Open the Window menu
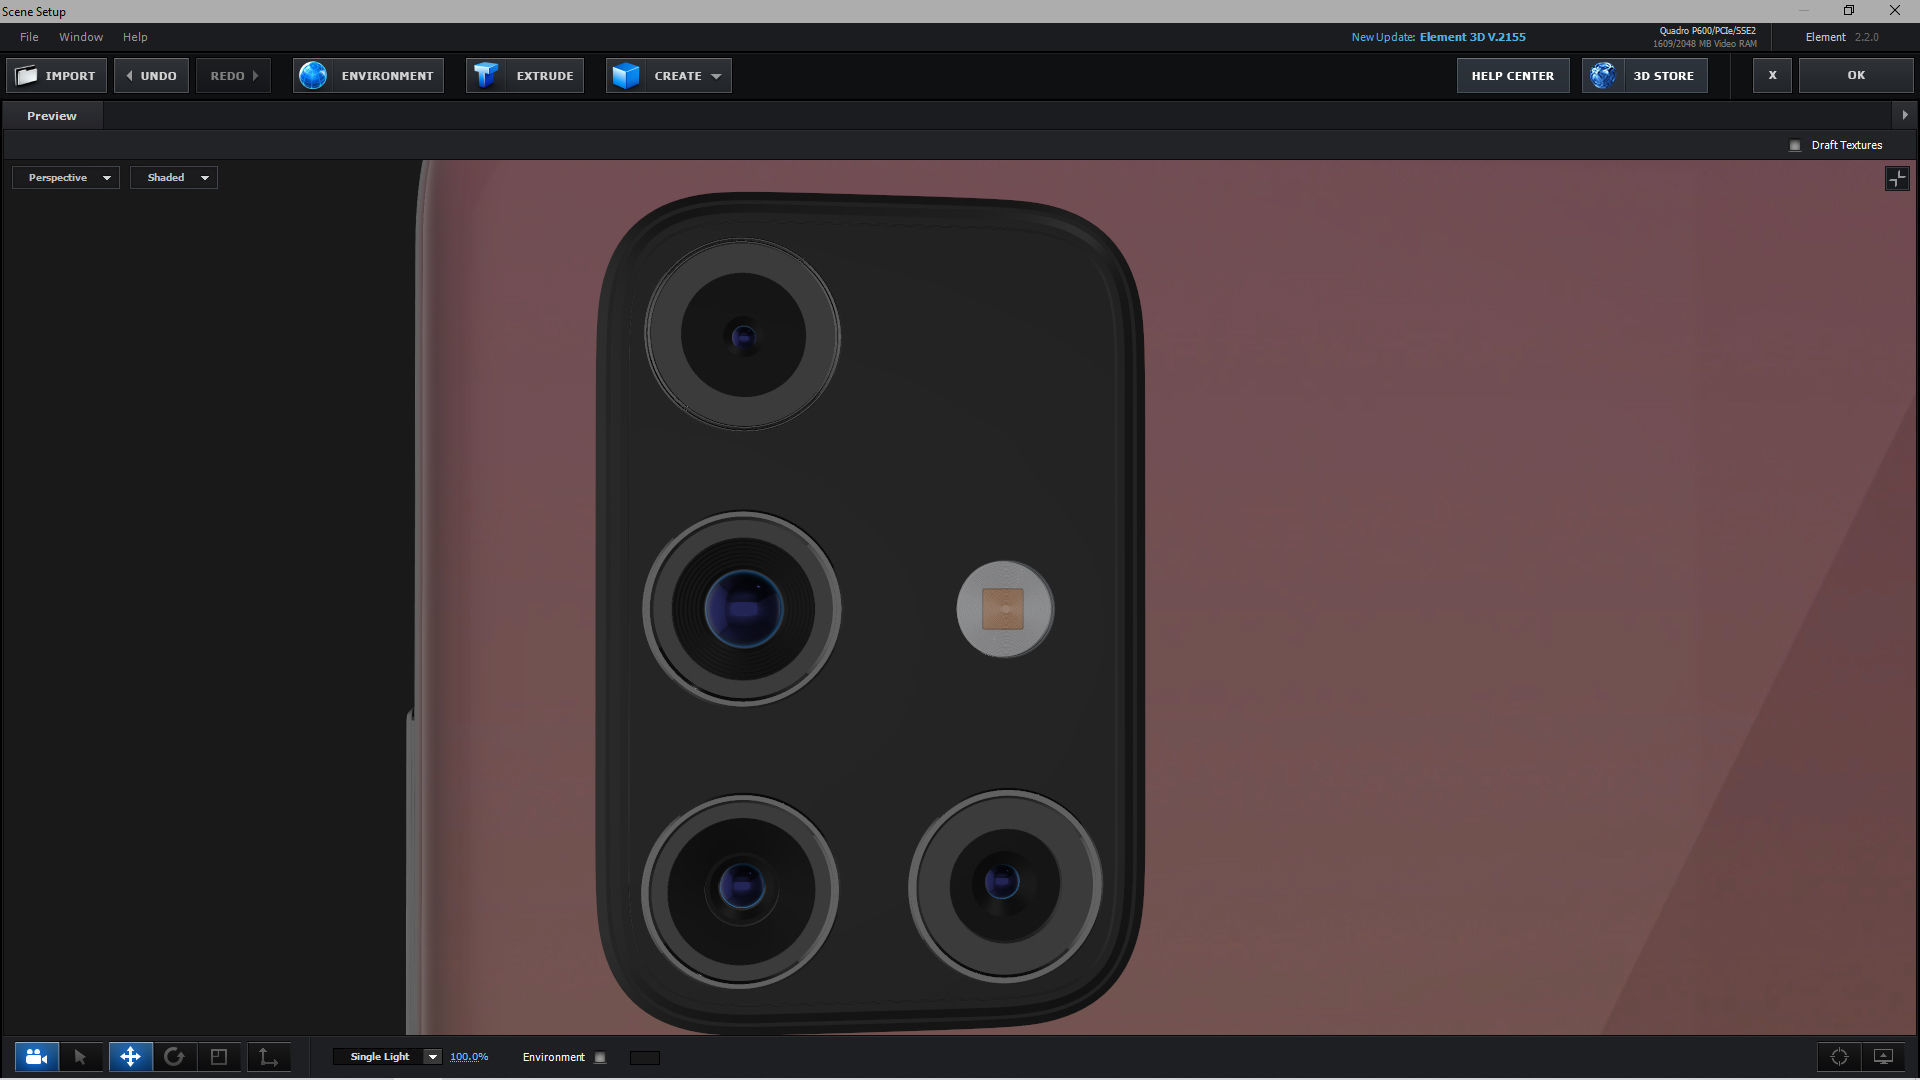 tap(80, 37)
